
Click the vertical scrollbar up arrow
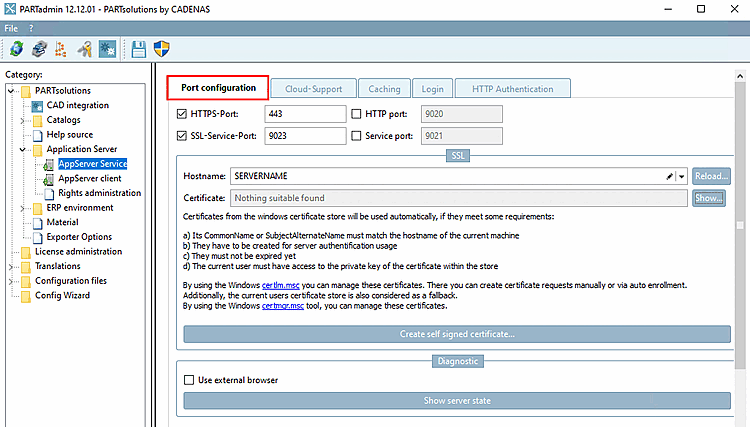pos(740,76)
